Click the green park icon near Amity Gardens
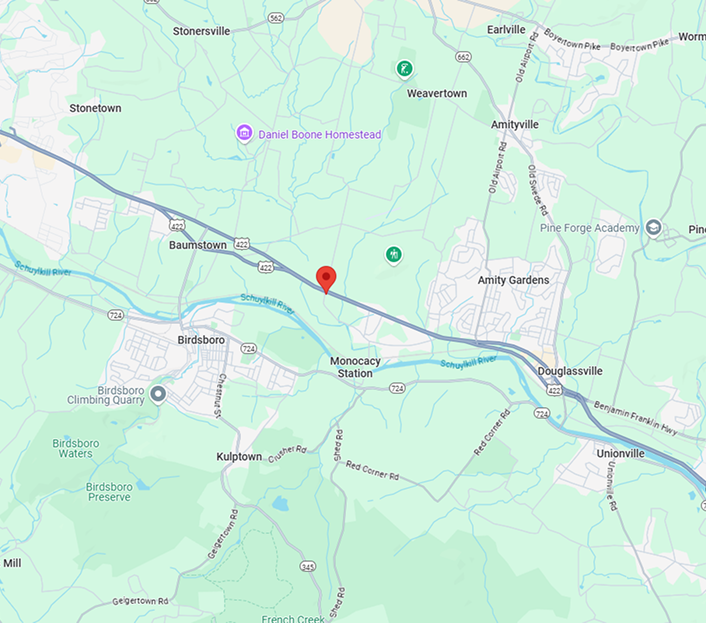 [x=394, y=255]
